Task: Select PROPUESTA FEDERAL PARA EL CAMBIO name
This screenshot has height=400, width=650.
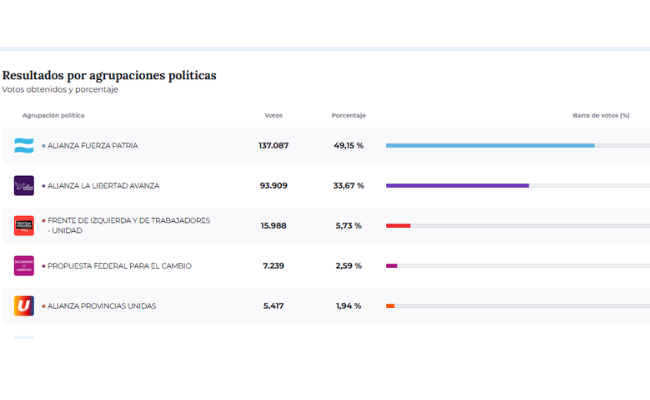Action: 120,266
